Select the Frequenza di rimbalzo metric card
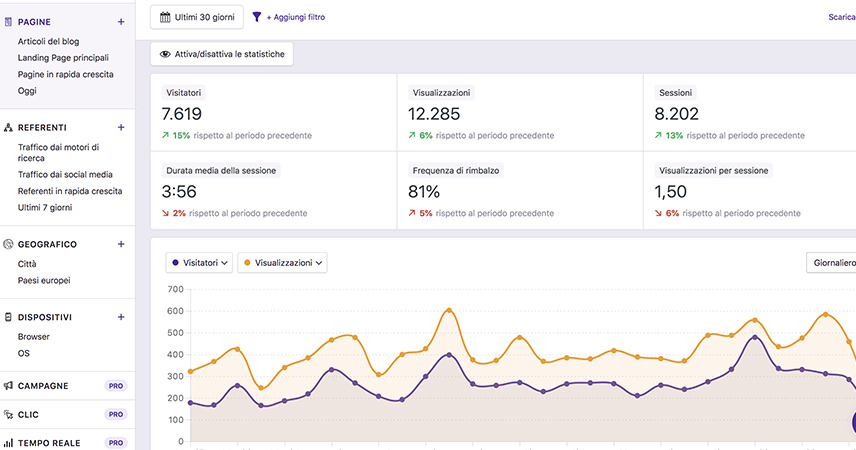The height and width of the screenshot is (450, 856). point(519,190)
